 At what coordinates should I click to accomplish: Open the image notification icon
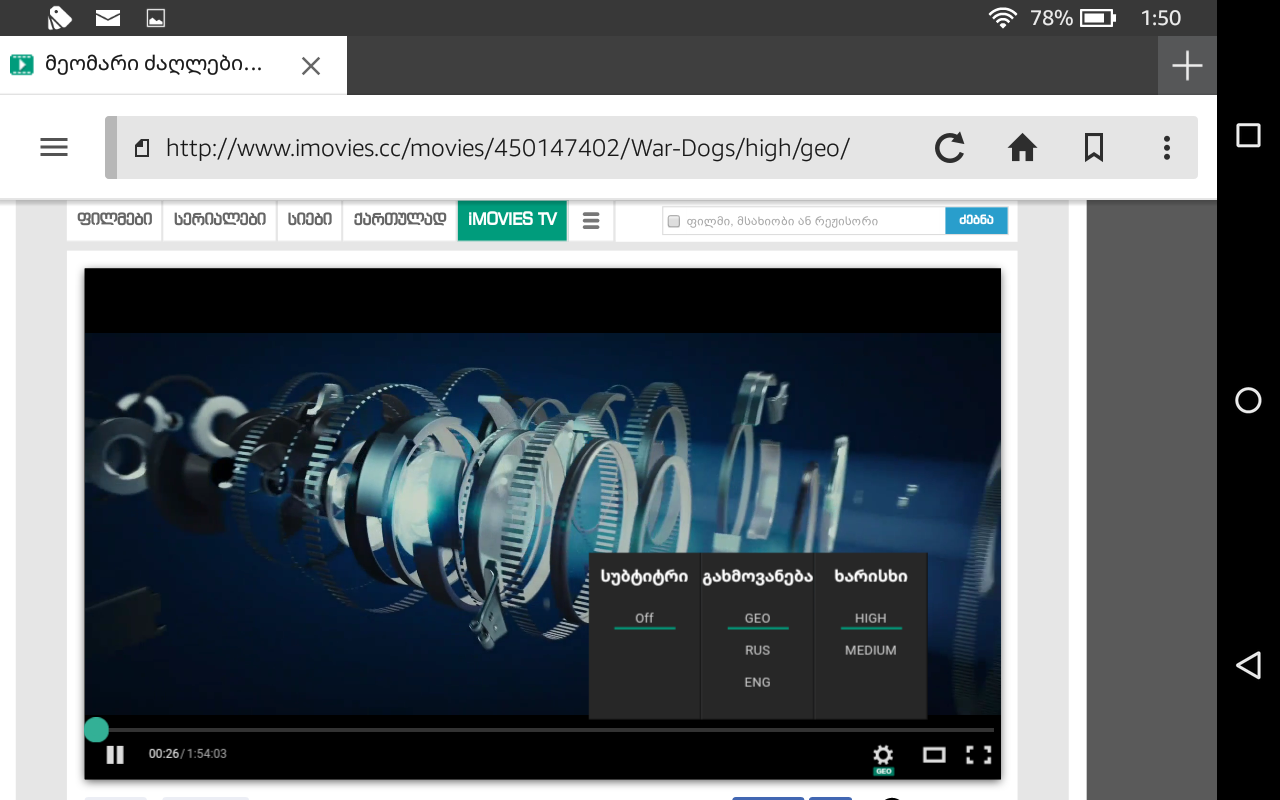155,18
